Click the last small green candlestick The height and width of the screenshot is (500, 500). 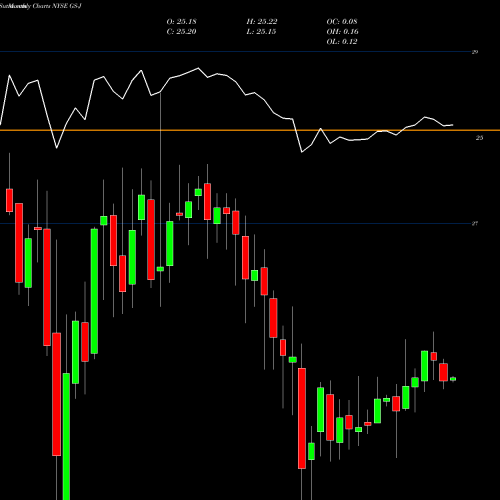click(x=453, y=379)
